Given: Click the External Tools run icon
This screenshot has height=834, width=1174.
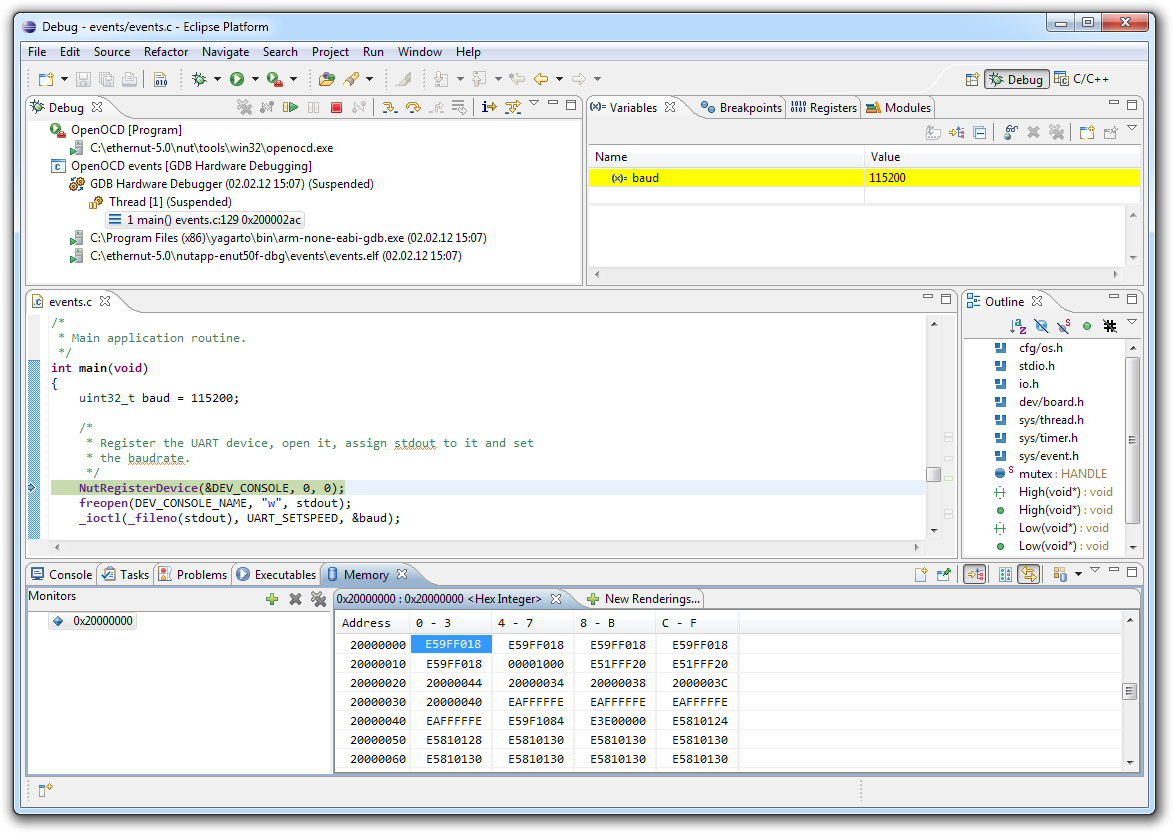Looking at the screenshot, I should click(x=274, y=79).
